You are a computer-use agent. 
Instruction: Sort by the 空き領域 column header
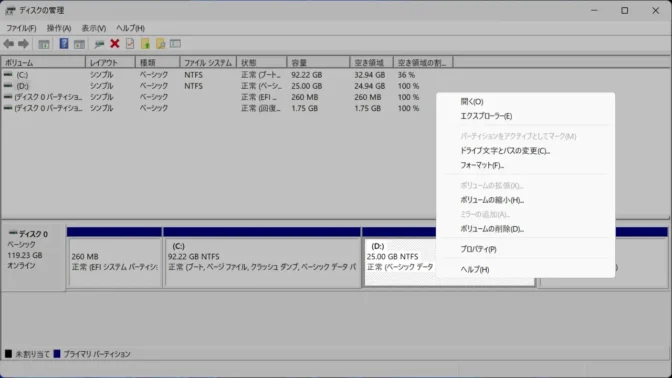tap(372, 63)
